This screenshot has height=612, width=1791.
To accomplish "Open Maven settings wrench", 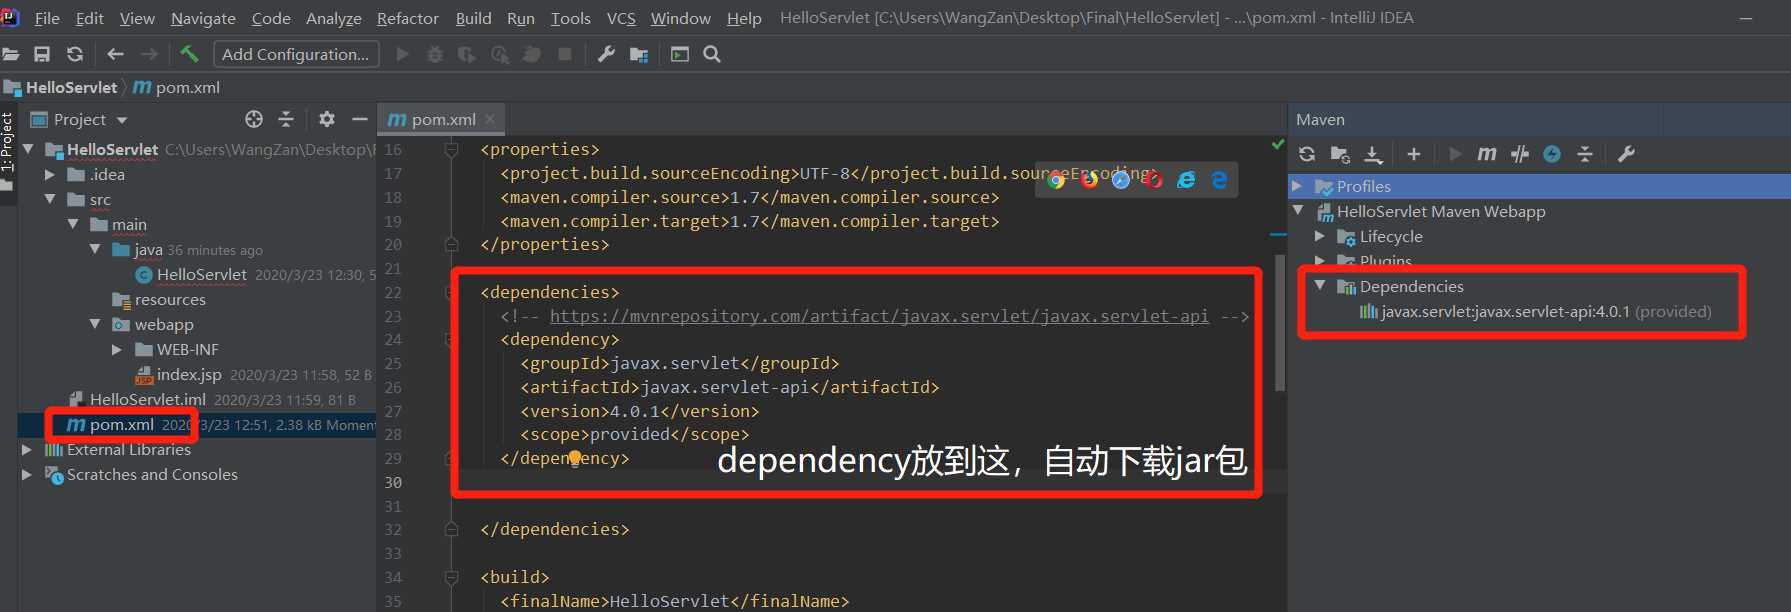I will pos(1626,154).
